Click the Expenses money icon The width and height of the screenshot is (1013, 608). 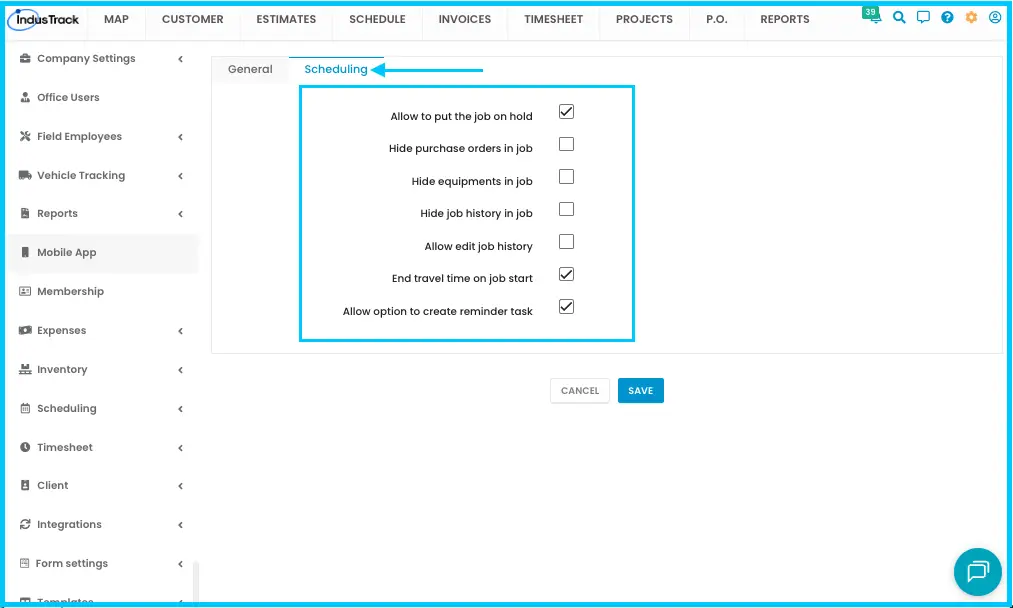(25, 330)
